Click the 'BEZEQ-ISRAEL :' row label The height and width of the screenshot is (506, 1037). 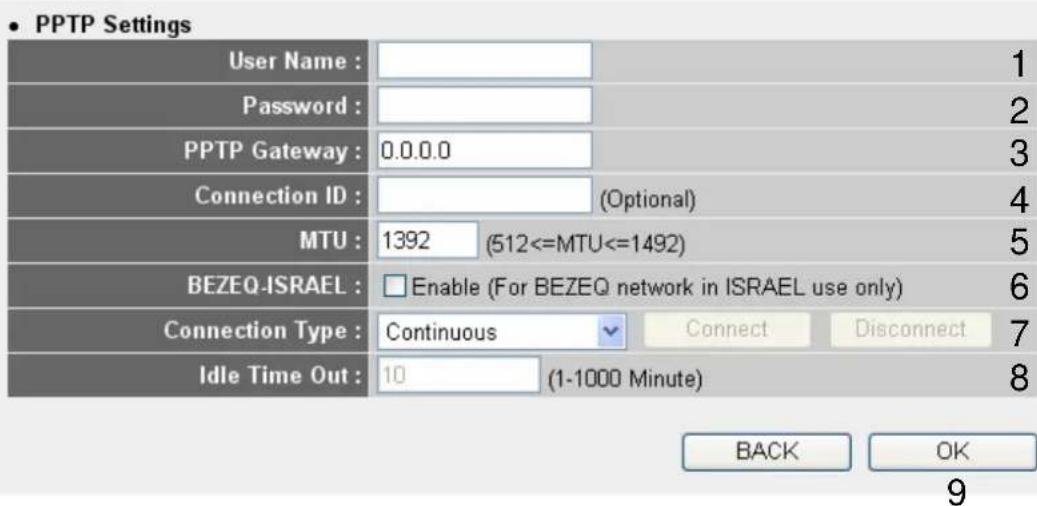[x=274, y=287]
